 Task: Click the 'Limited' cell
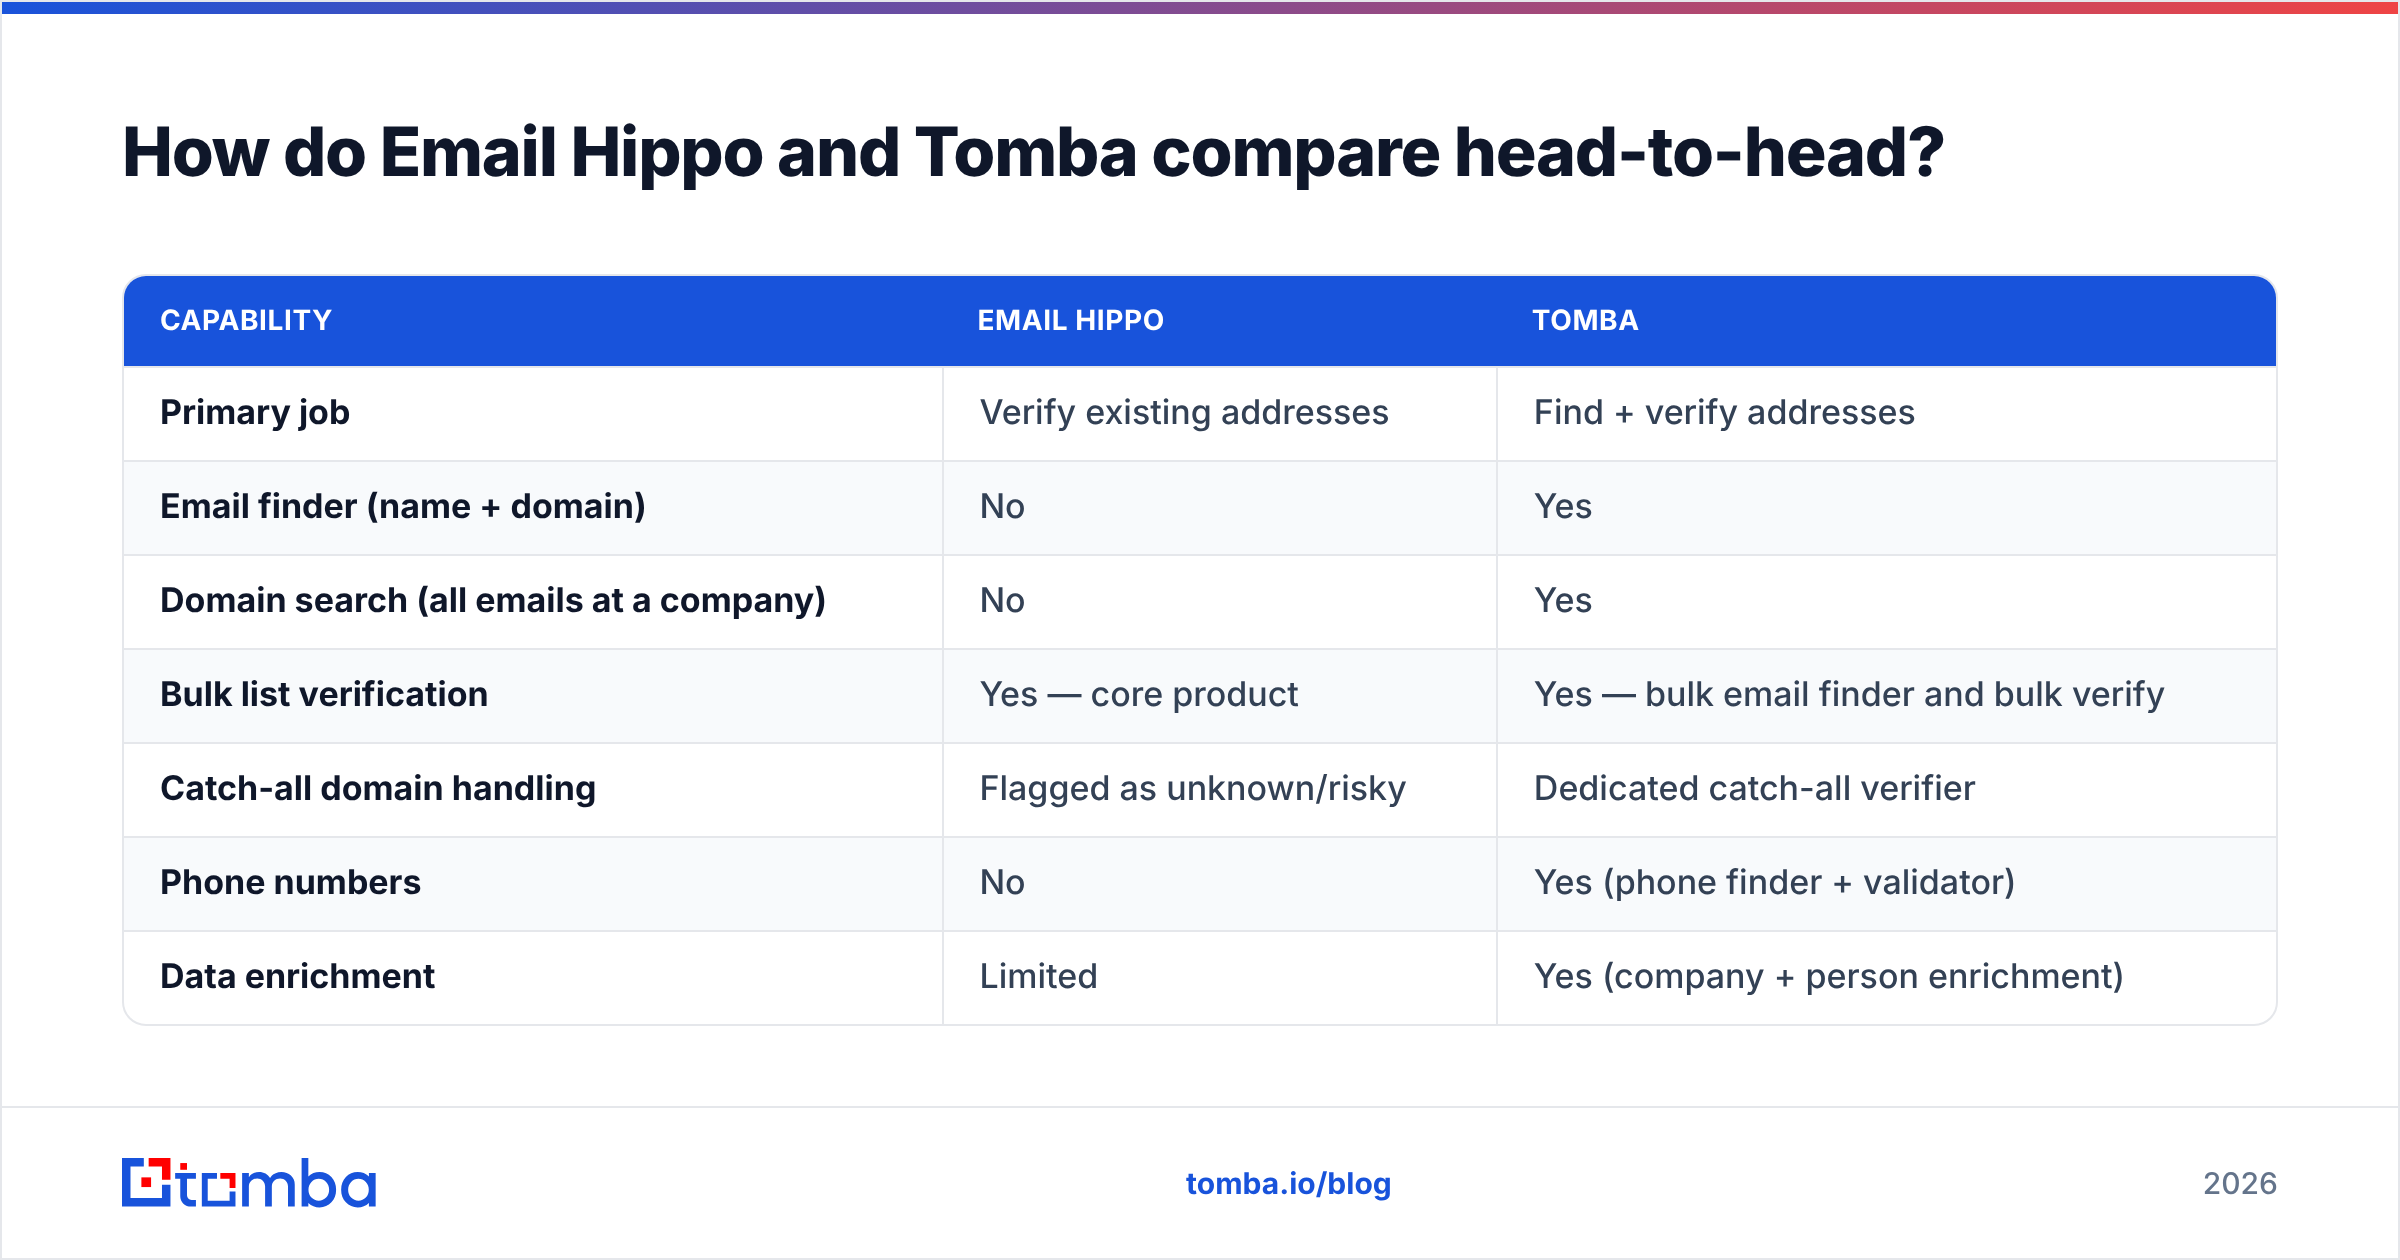point(1038,977)
